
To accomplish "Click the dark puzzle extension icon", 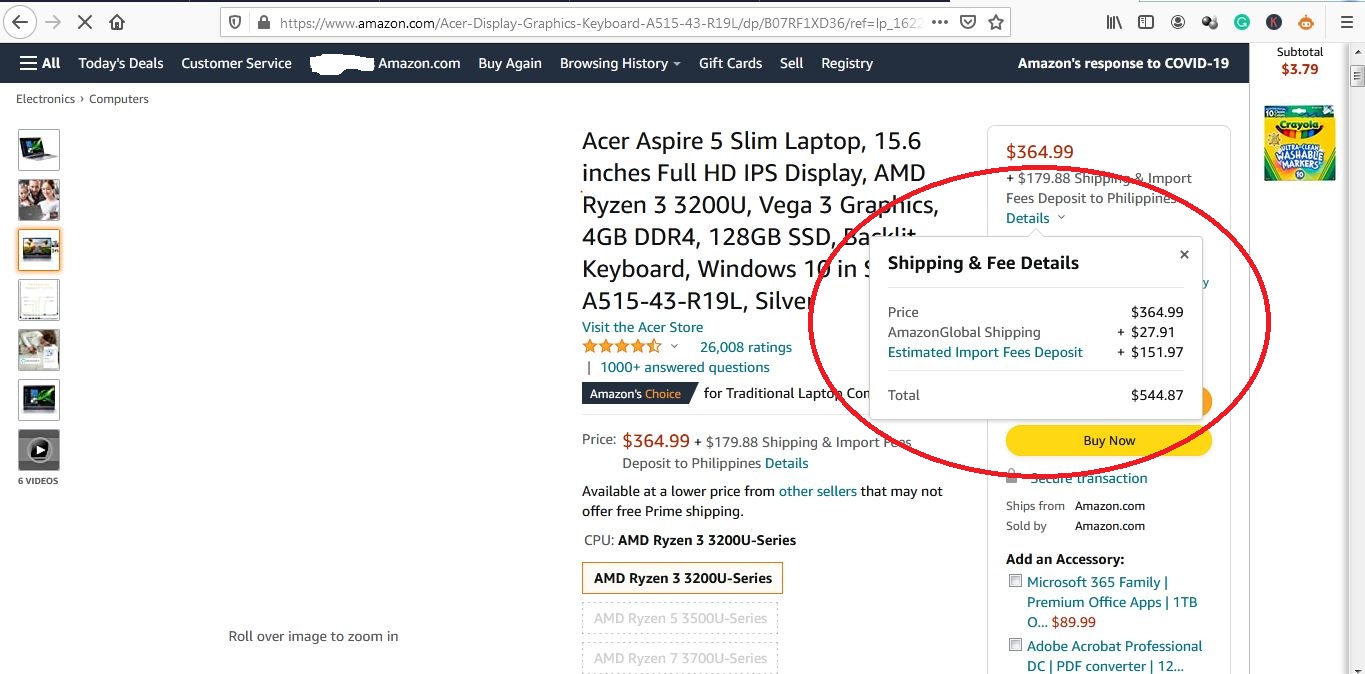I will [x=1210, y=22].
